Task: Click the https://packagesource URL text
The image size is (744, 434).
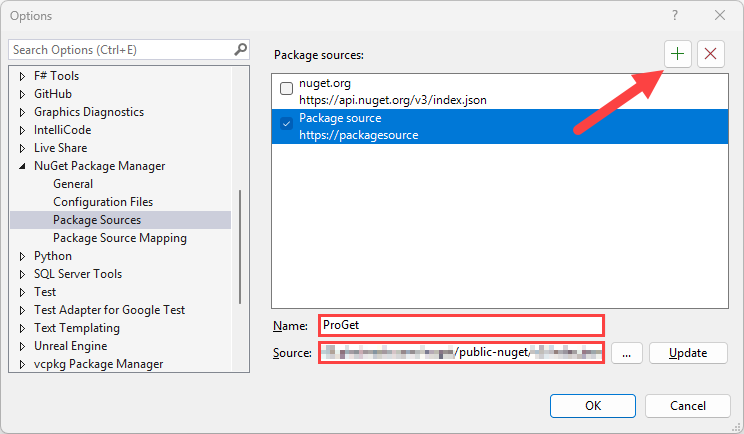Action: pos(358,135)
